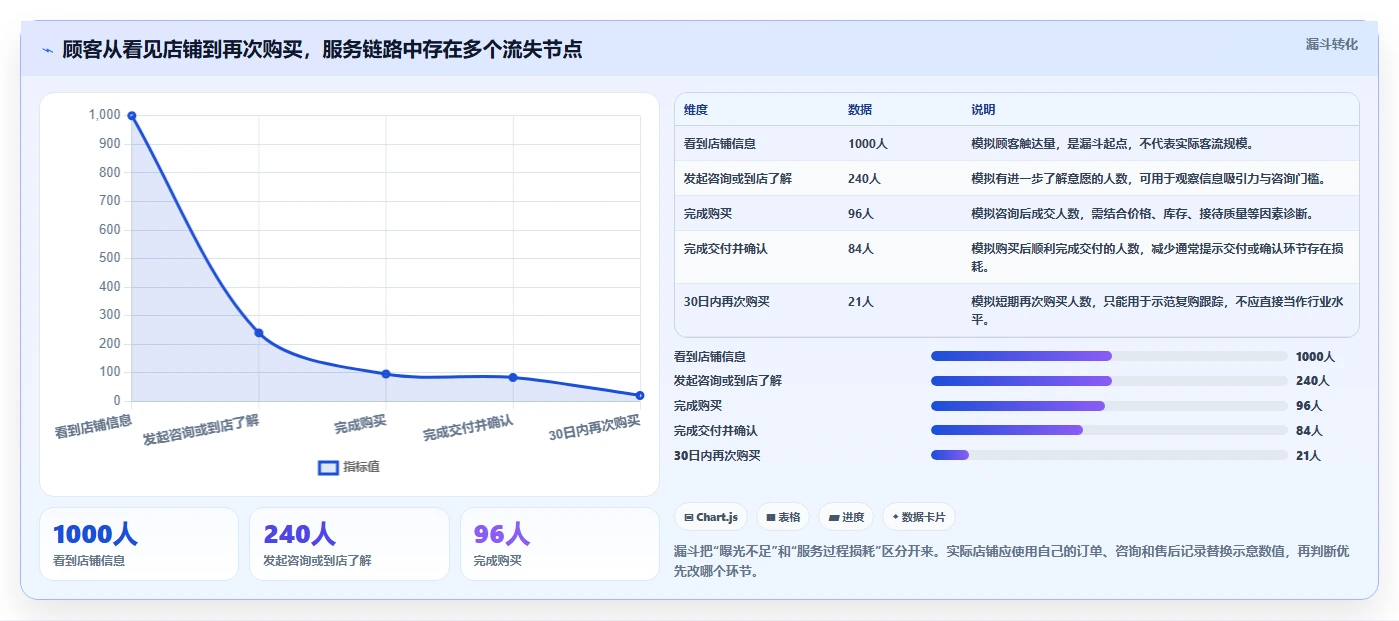Click the 表格 chip
The width and height of the screenshot is (1399, 621).
(x=782, y=517)
